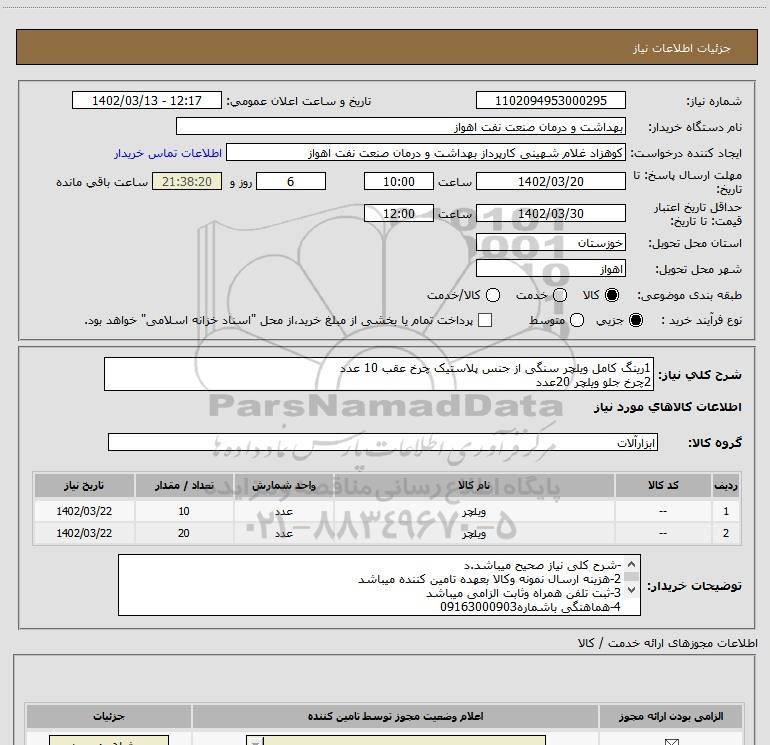Viewport: 770px width, 745px height.
Task: Click the جزئیات permits column header
Action: [x=109, y=717]
